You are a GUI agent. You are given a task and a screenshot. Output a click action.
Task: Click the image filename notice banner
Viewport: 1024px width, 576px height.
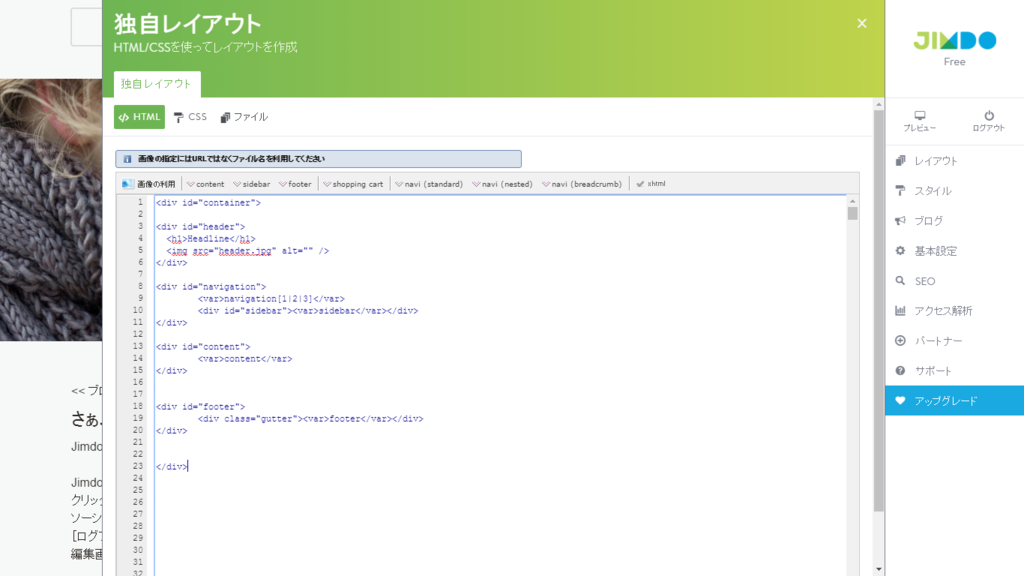pos(319,159)
